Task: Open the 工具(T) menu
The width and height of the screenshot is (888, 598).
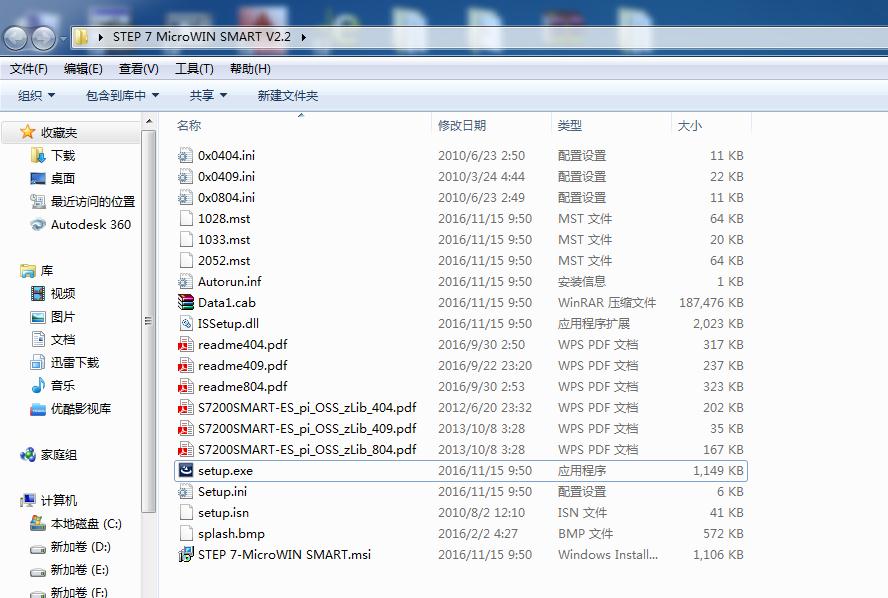Action: (194, 69)
